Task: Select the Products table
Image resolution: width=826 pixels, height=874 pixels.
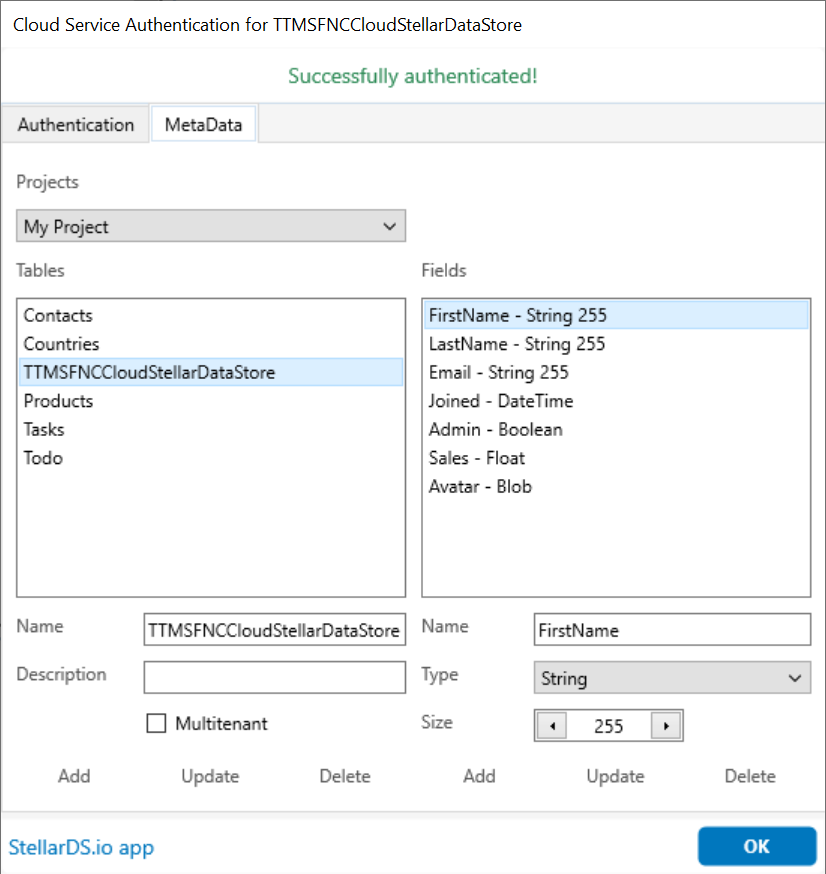Action: click(x=211, y=401)
